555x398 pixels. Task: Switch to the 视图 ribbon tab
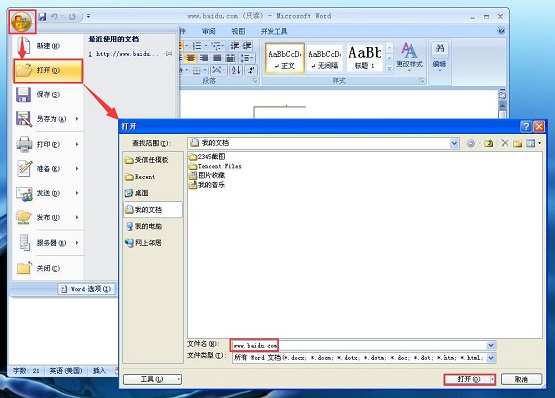238,31
